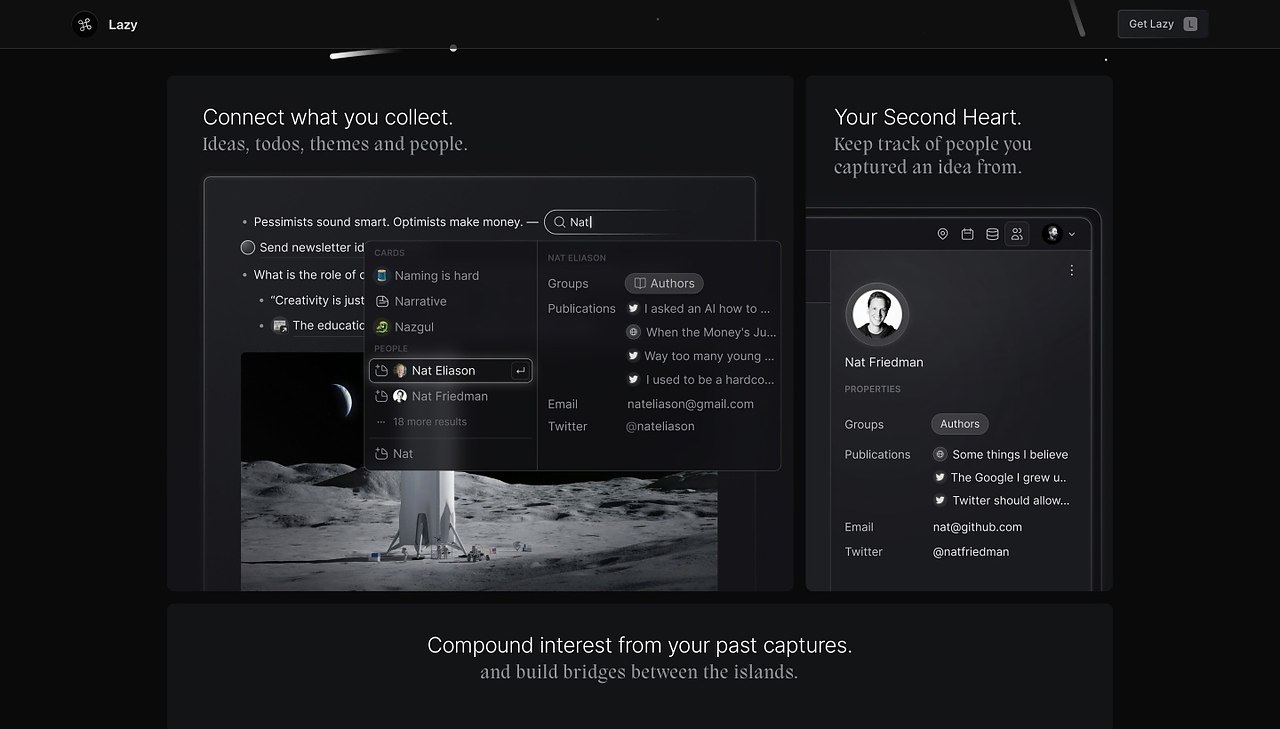The height and width of the screenshot is (729, 1280).
Task: Open the calendar icon view
Action: point(967,234)
